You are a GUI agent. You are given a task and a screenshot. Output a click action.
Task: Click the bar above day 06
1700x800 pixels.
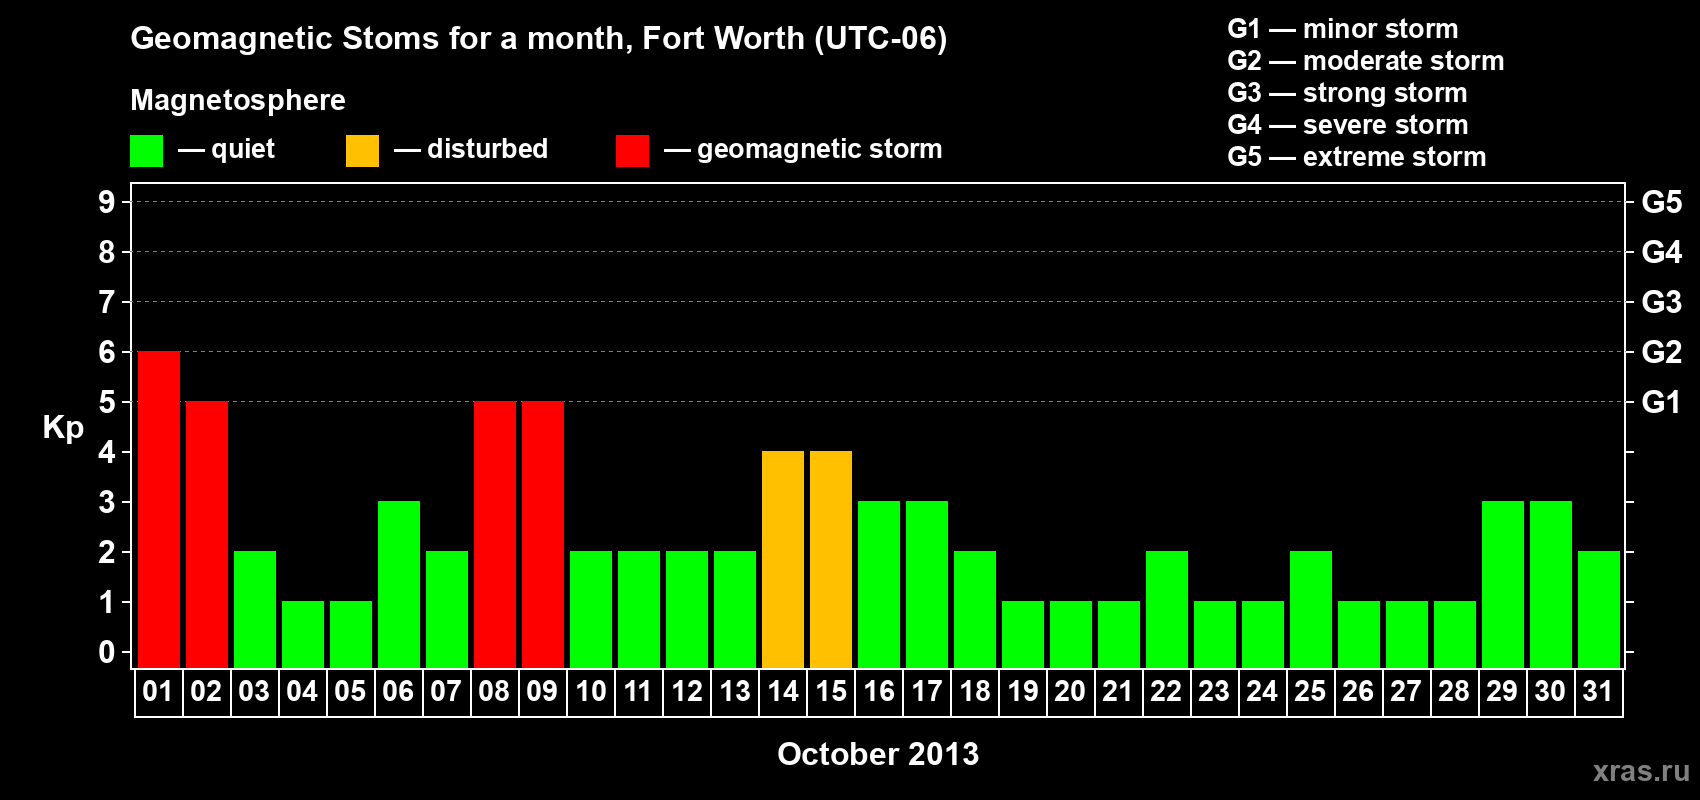point(399,585)
